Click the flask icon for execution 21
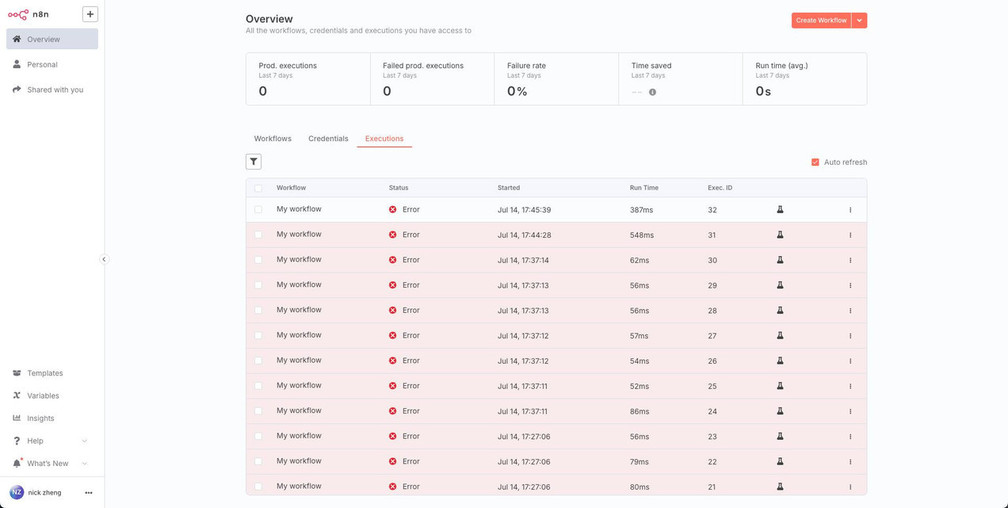 pyautogui.click(x=780, y=487)
